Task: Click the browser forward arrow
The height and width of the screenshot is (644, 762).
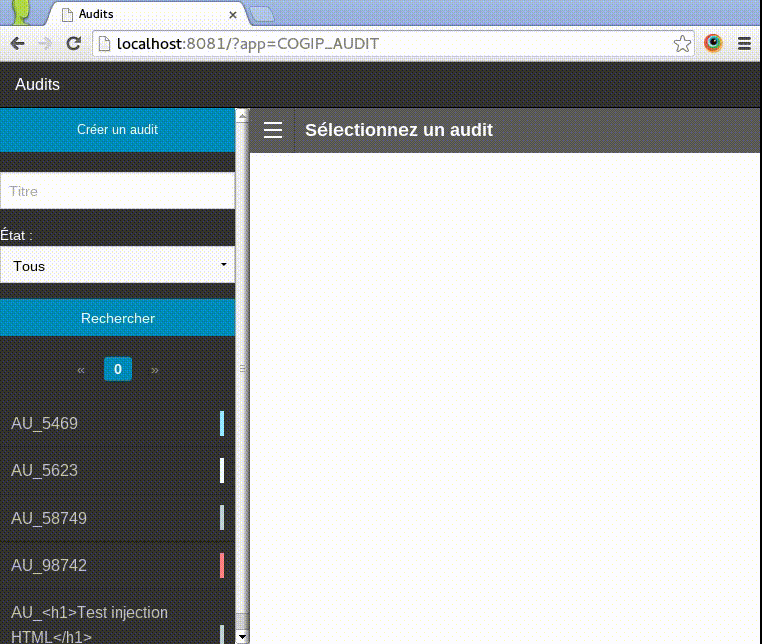Action: (x=45, y=44)
